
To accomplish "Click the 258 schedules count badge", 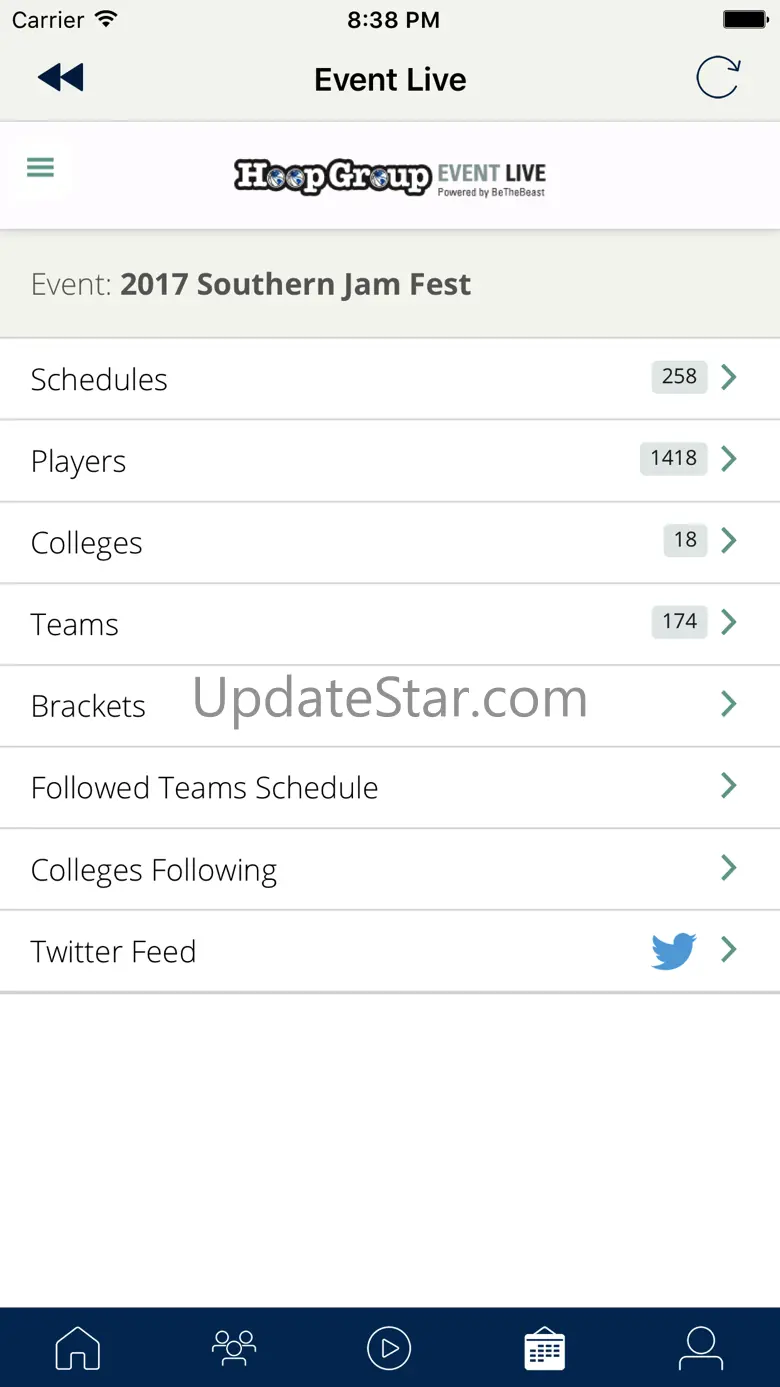I will click(x=679, y=376).
